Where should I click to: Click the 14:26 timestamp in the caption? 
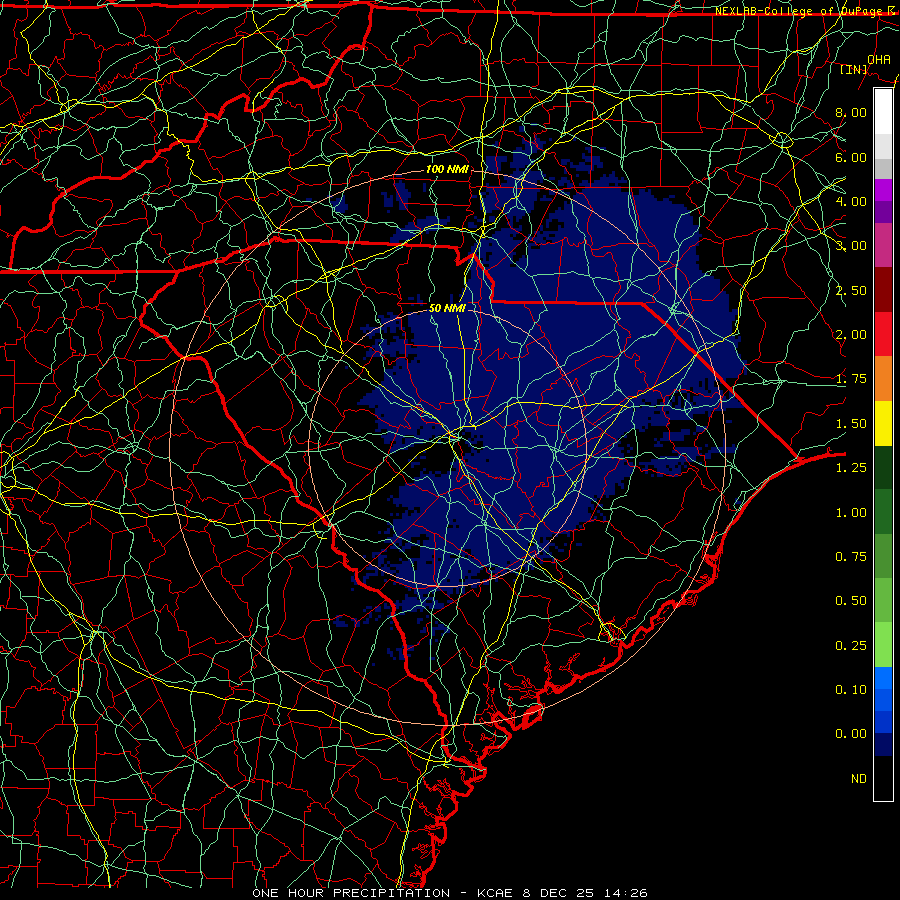(624, 893)
